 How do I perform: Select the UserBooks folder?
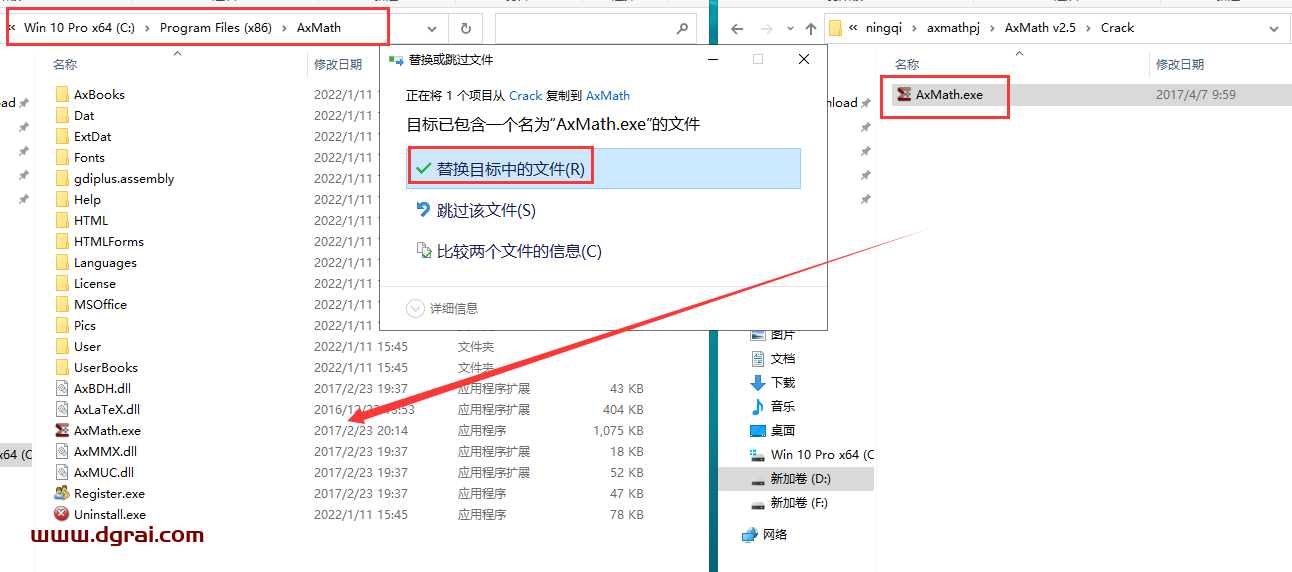click(106, 367)
